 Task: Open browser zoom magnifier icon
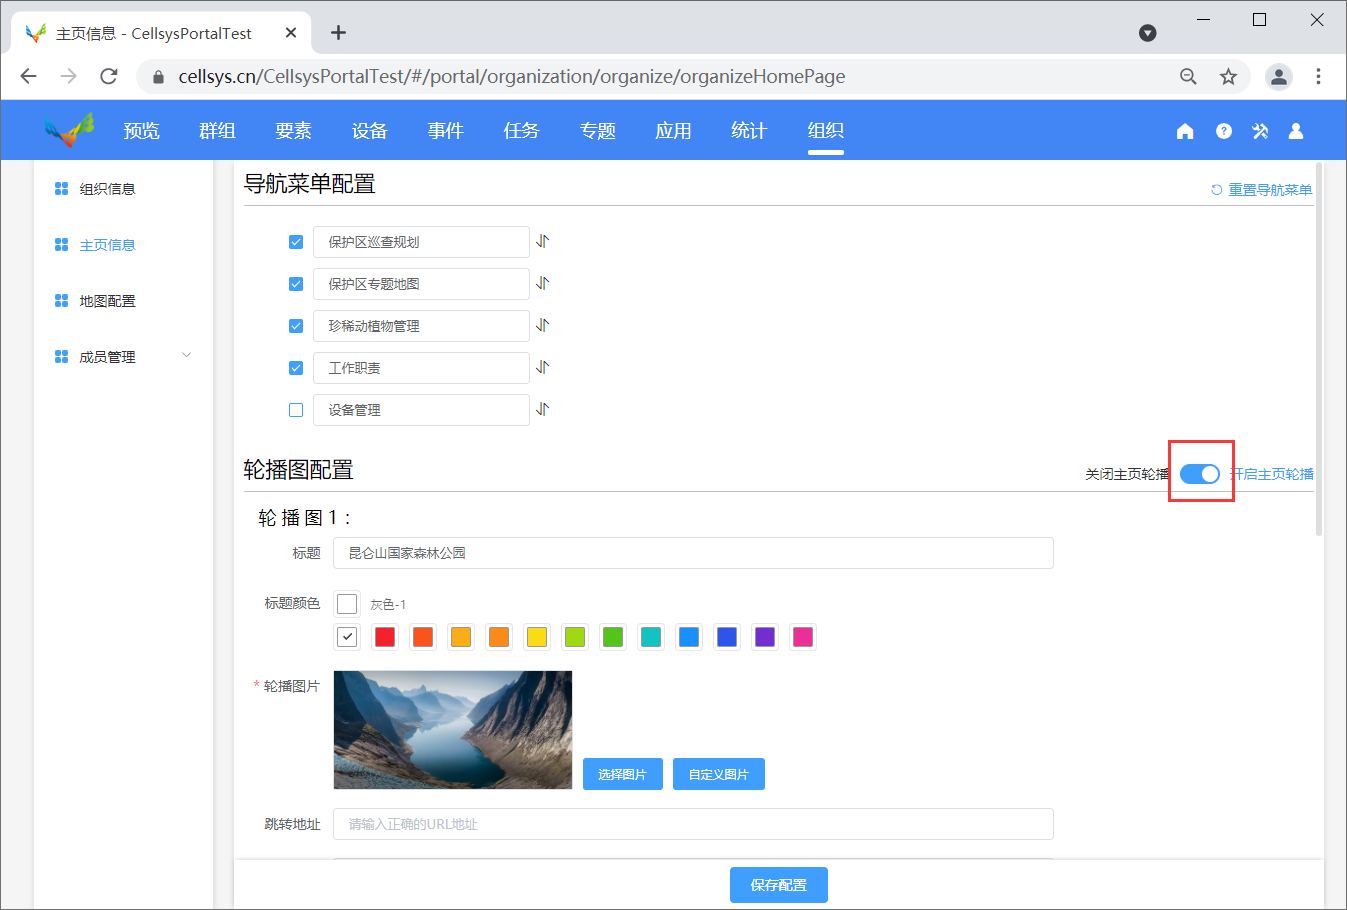(x=1188, y=77)
